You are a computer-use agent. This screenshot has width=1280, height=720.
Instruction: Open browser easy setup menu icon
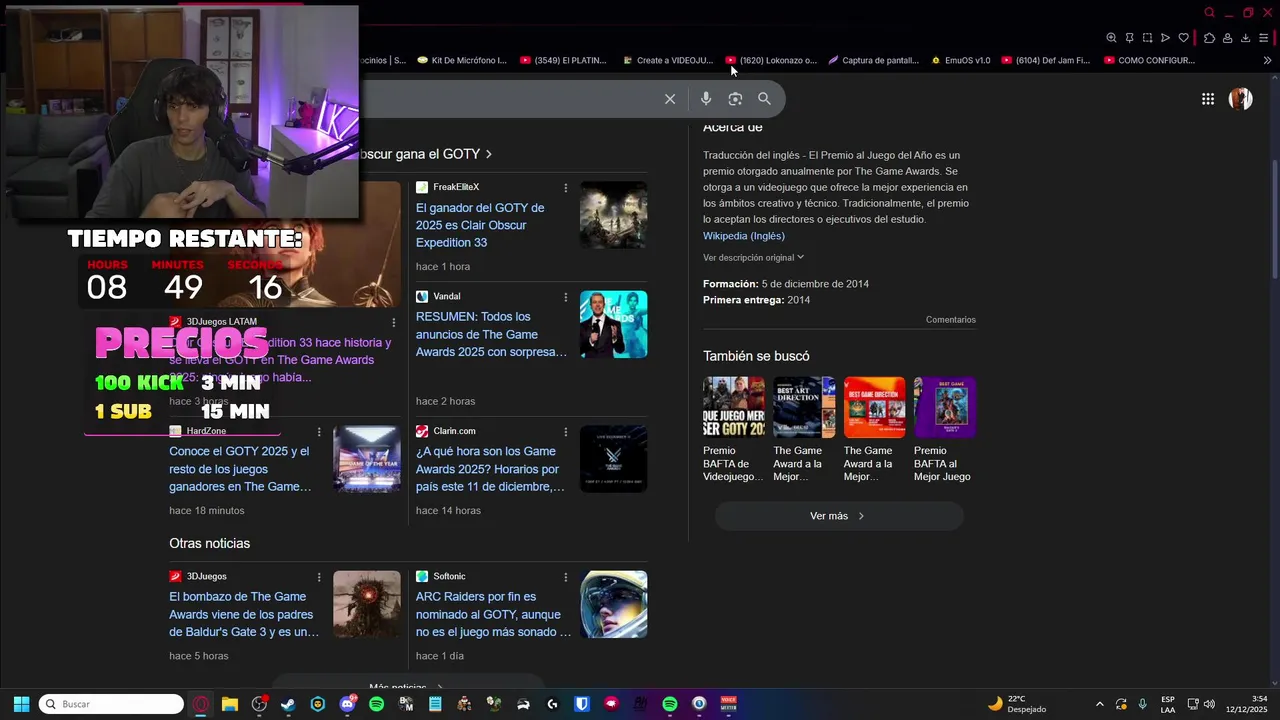(1263, 38)
